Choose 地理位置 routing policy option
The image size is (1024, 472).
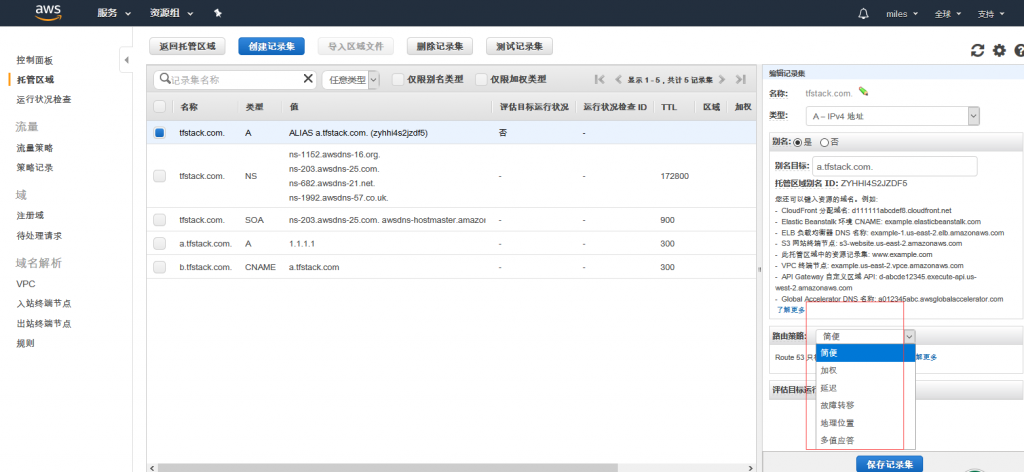pos(865,423)
